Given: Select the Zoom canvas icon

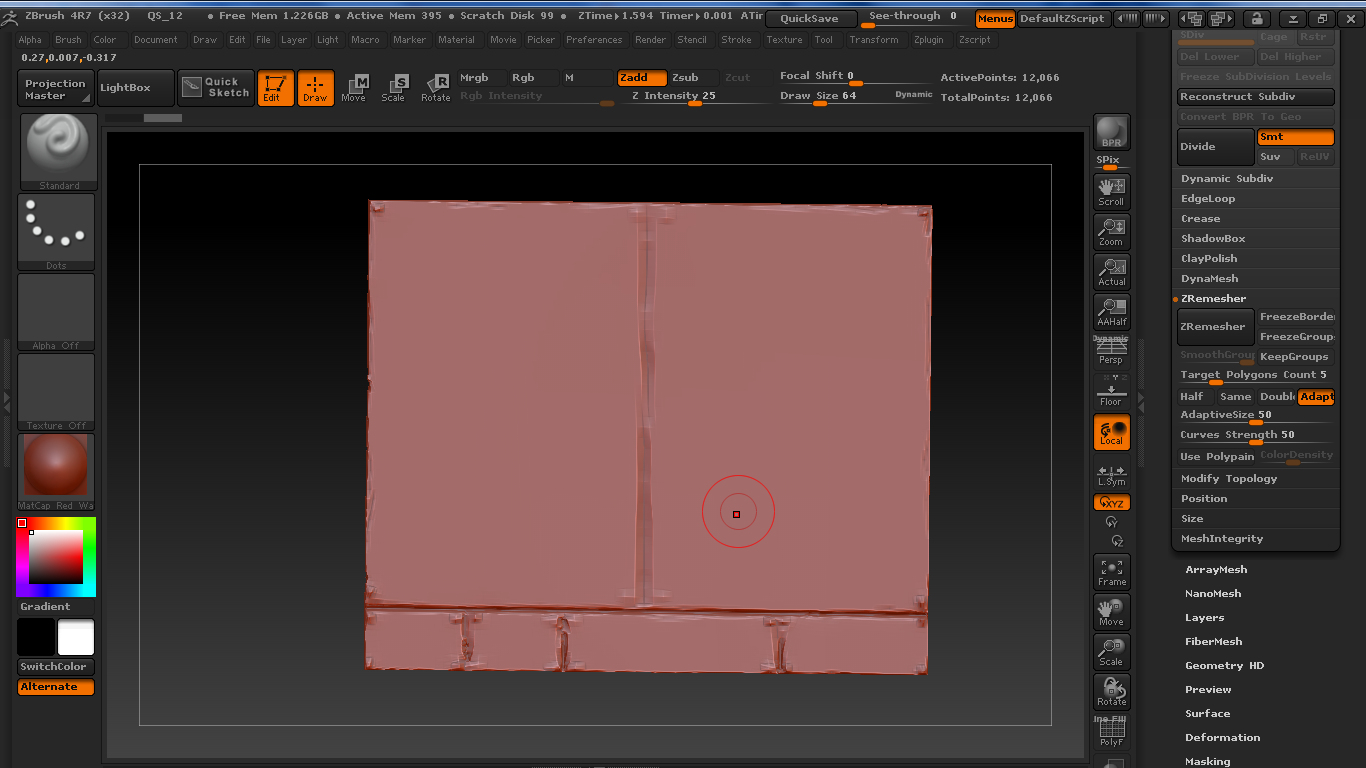Looking at the screenshot, I should (1111, 231).
